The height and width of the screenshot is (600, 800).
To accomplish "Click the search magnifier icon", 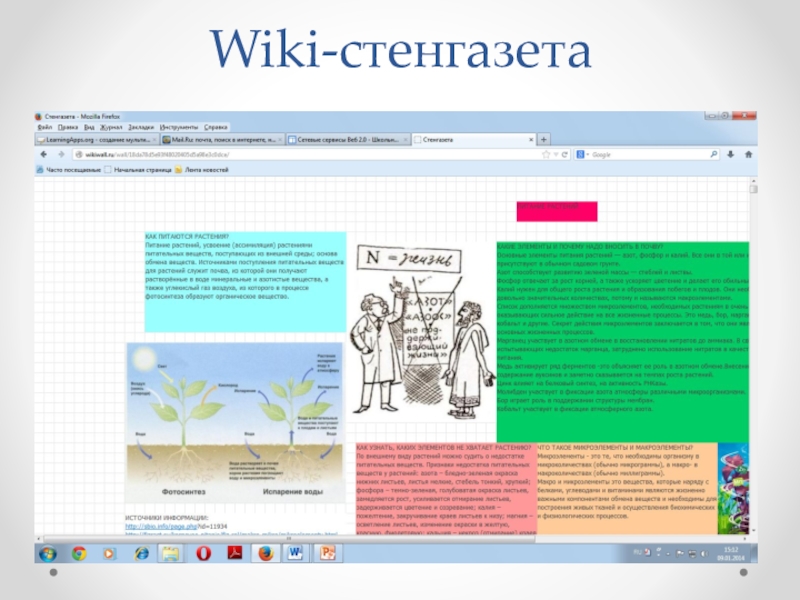I will [x=714, y=154].
